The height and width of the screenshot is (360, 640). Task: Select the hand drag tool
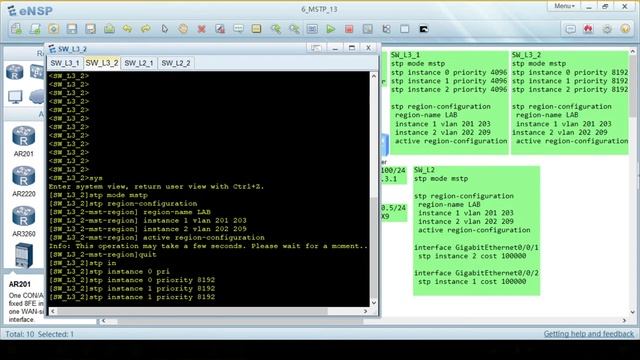coord(183,29)
